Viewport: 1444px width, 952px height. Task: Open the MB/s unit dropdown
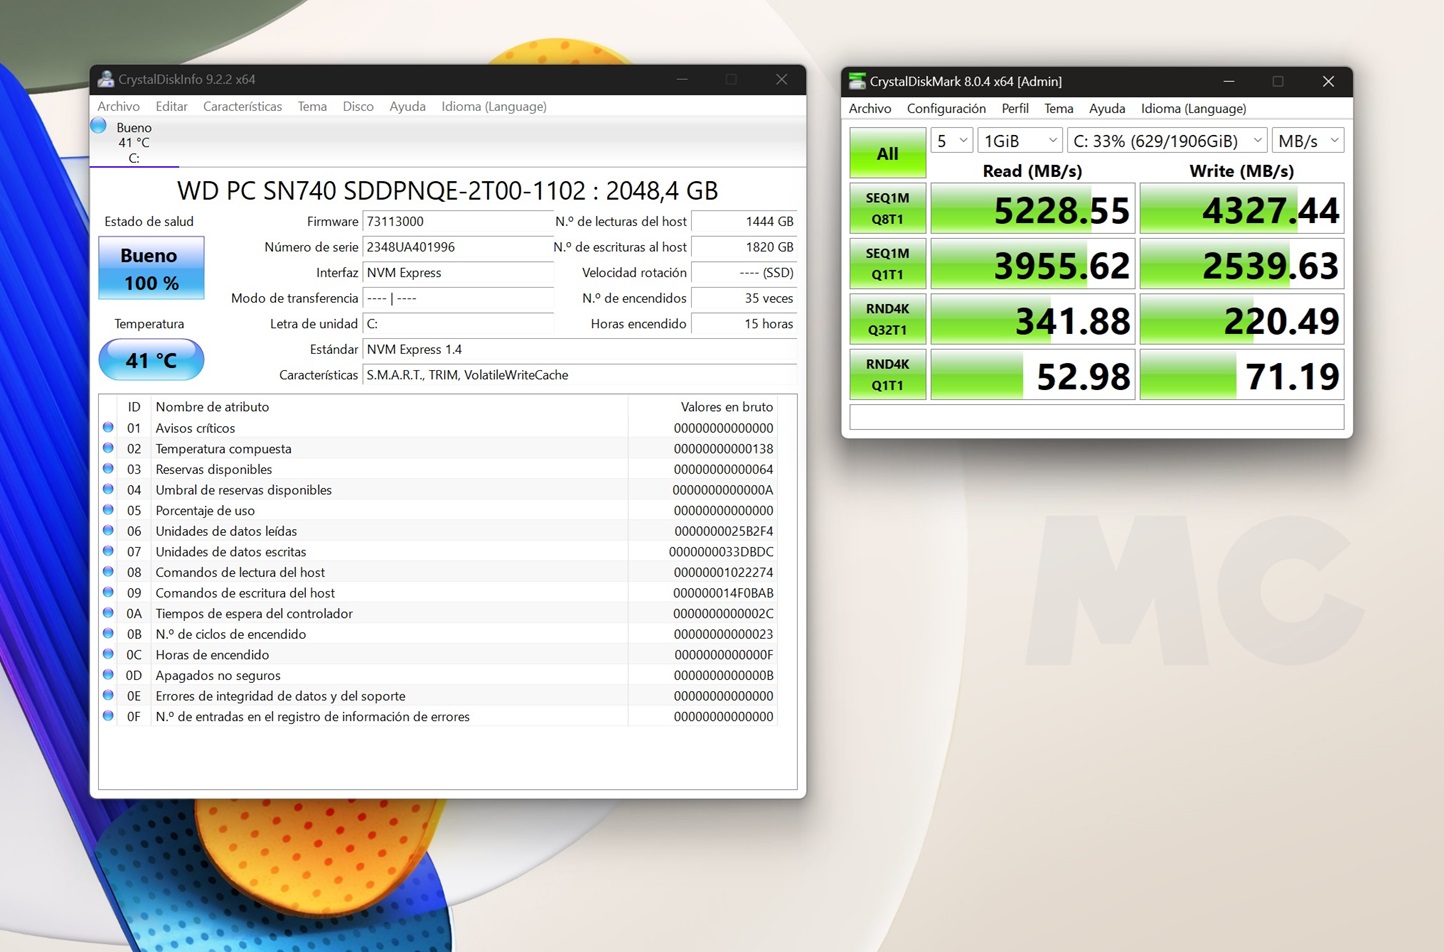1307,141
